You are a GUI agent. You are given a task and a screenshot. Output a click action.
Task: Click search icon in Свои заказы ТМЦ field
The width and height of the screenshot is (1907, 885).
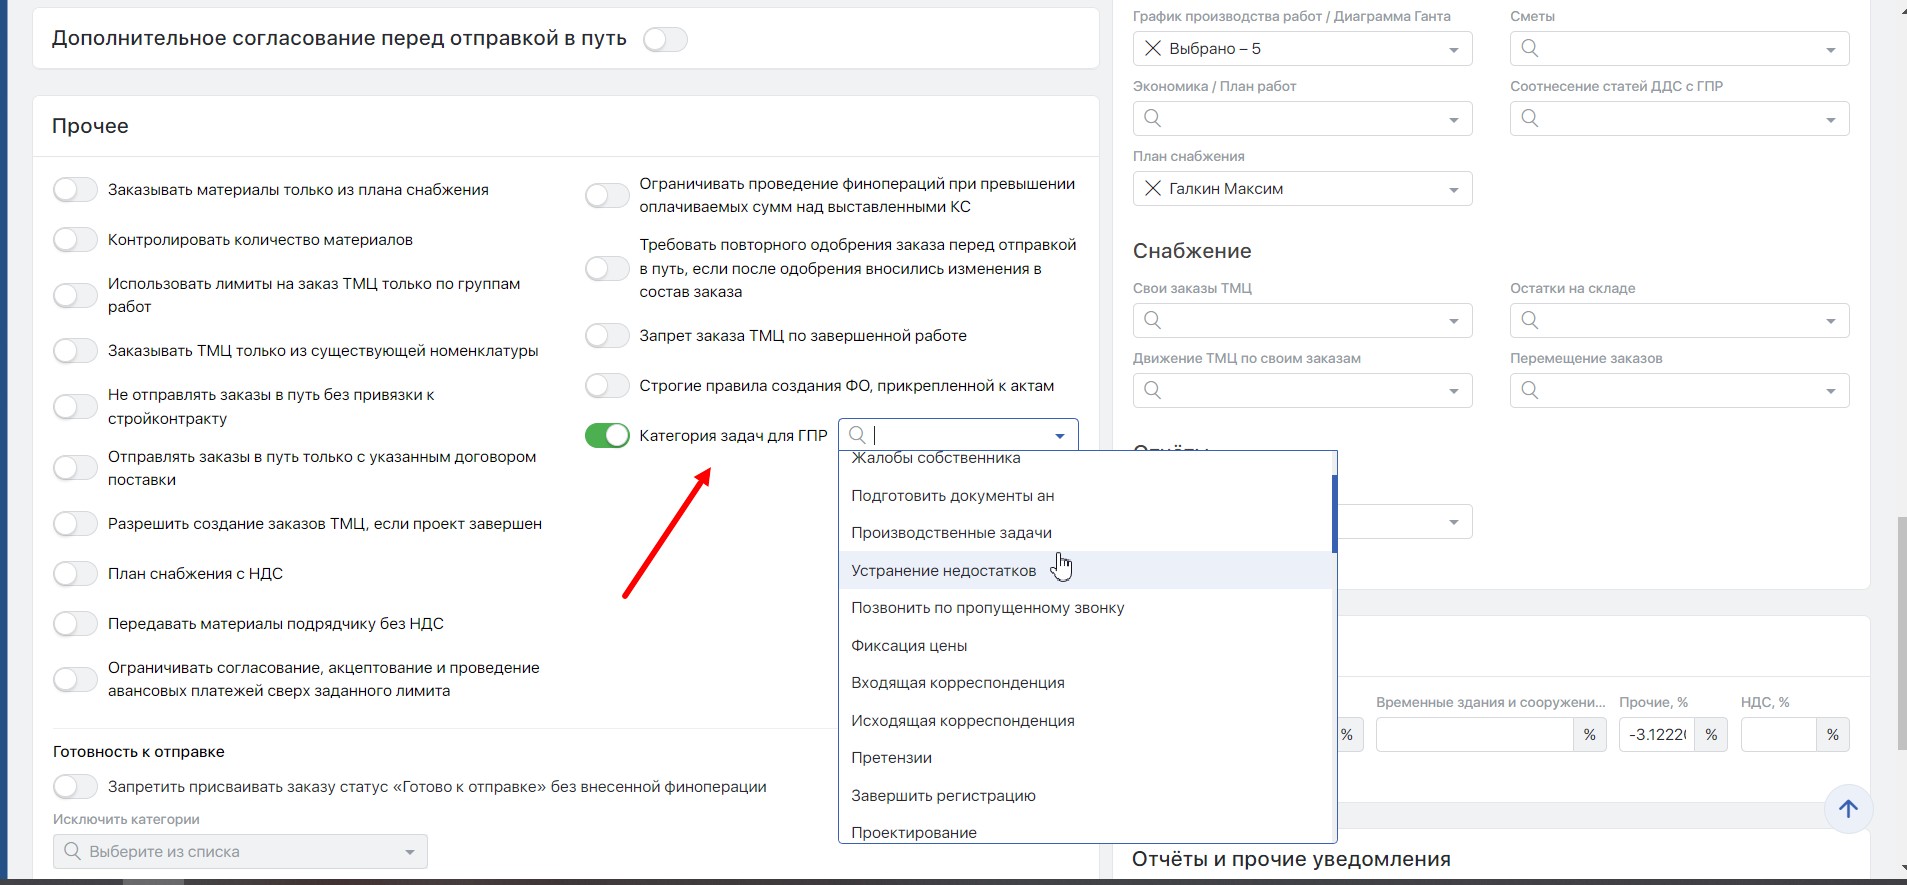pos(1152,321)
